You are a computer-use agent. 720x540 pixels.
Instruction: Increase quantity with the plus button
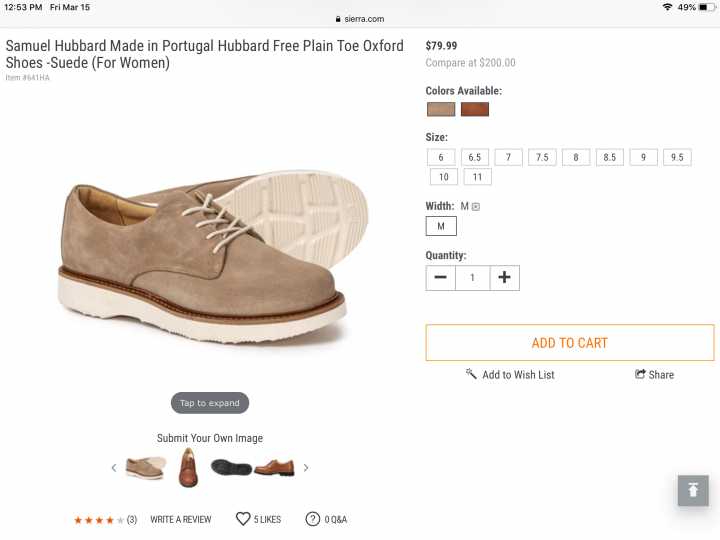tap(505, 278)
